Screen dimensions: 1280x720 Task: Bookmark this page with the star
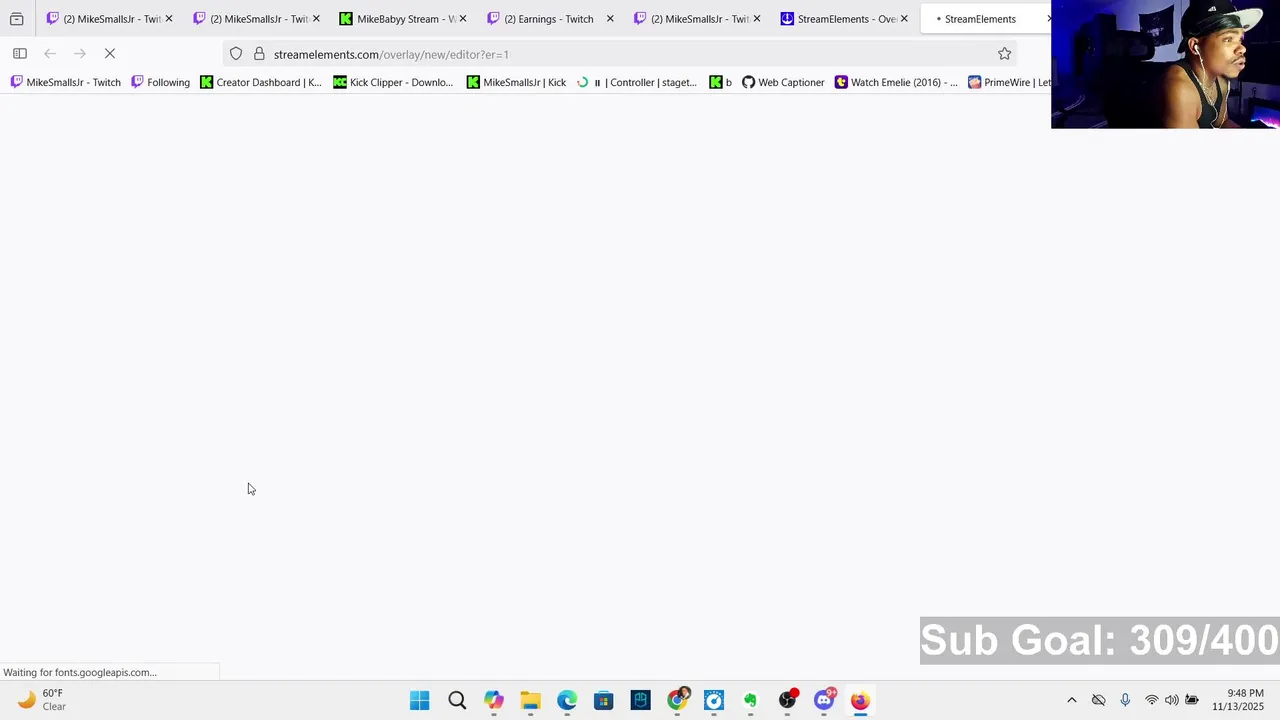(1004, 54)
